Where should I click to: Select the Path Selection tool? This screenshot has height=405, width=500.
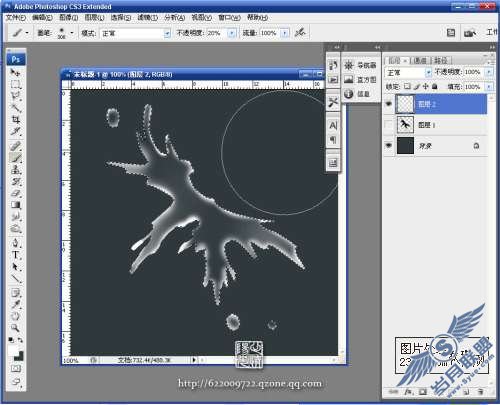click(15, 267)
